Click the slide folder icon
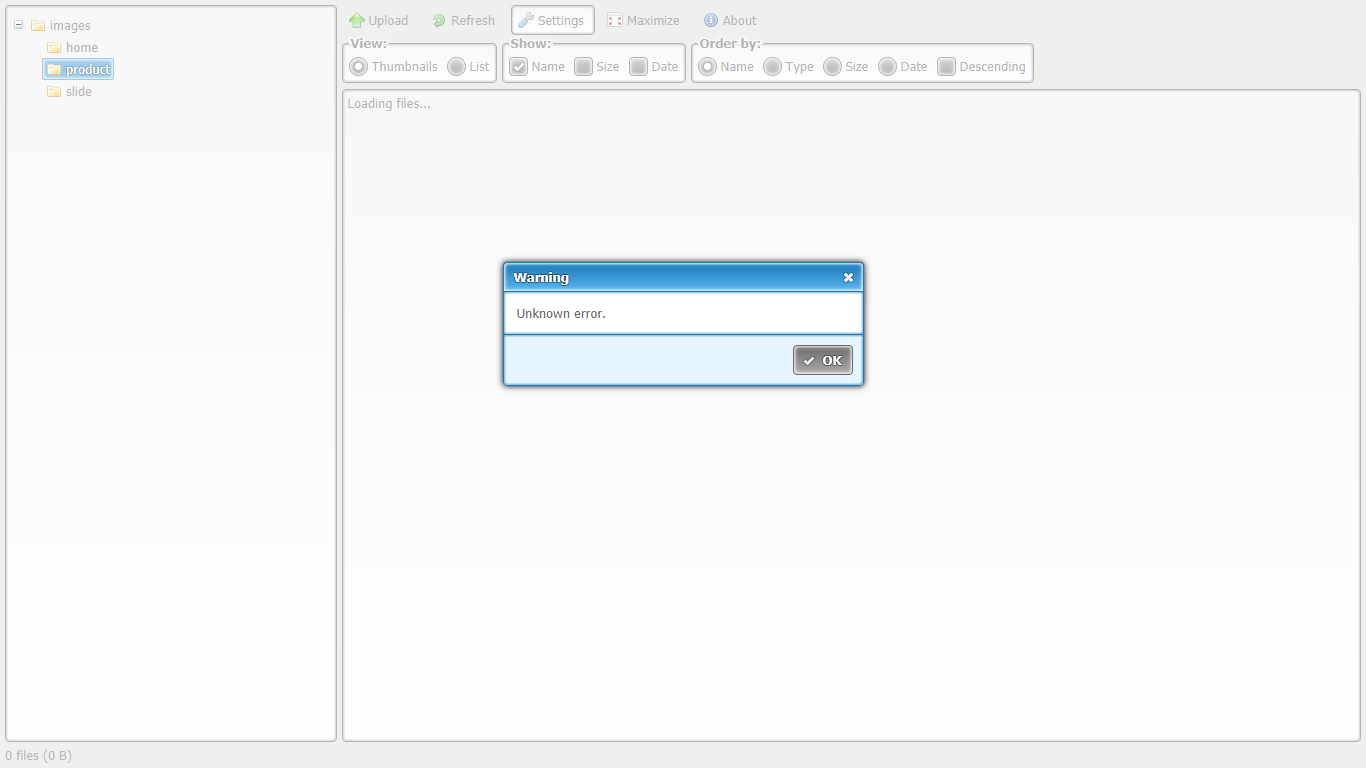Viewport: 1366px width, 768px height. [x=54, y=92]
